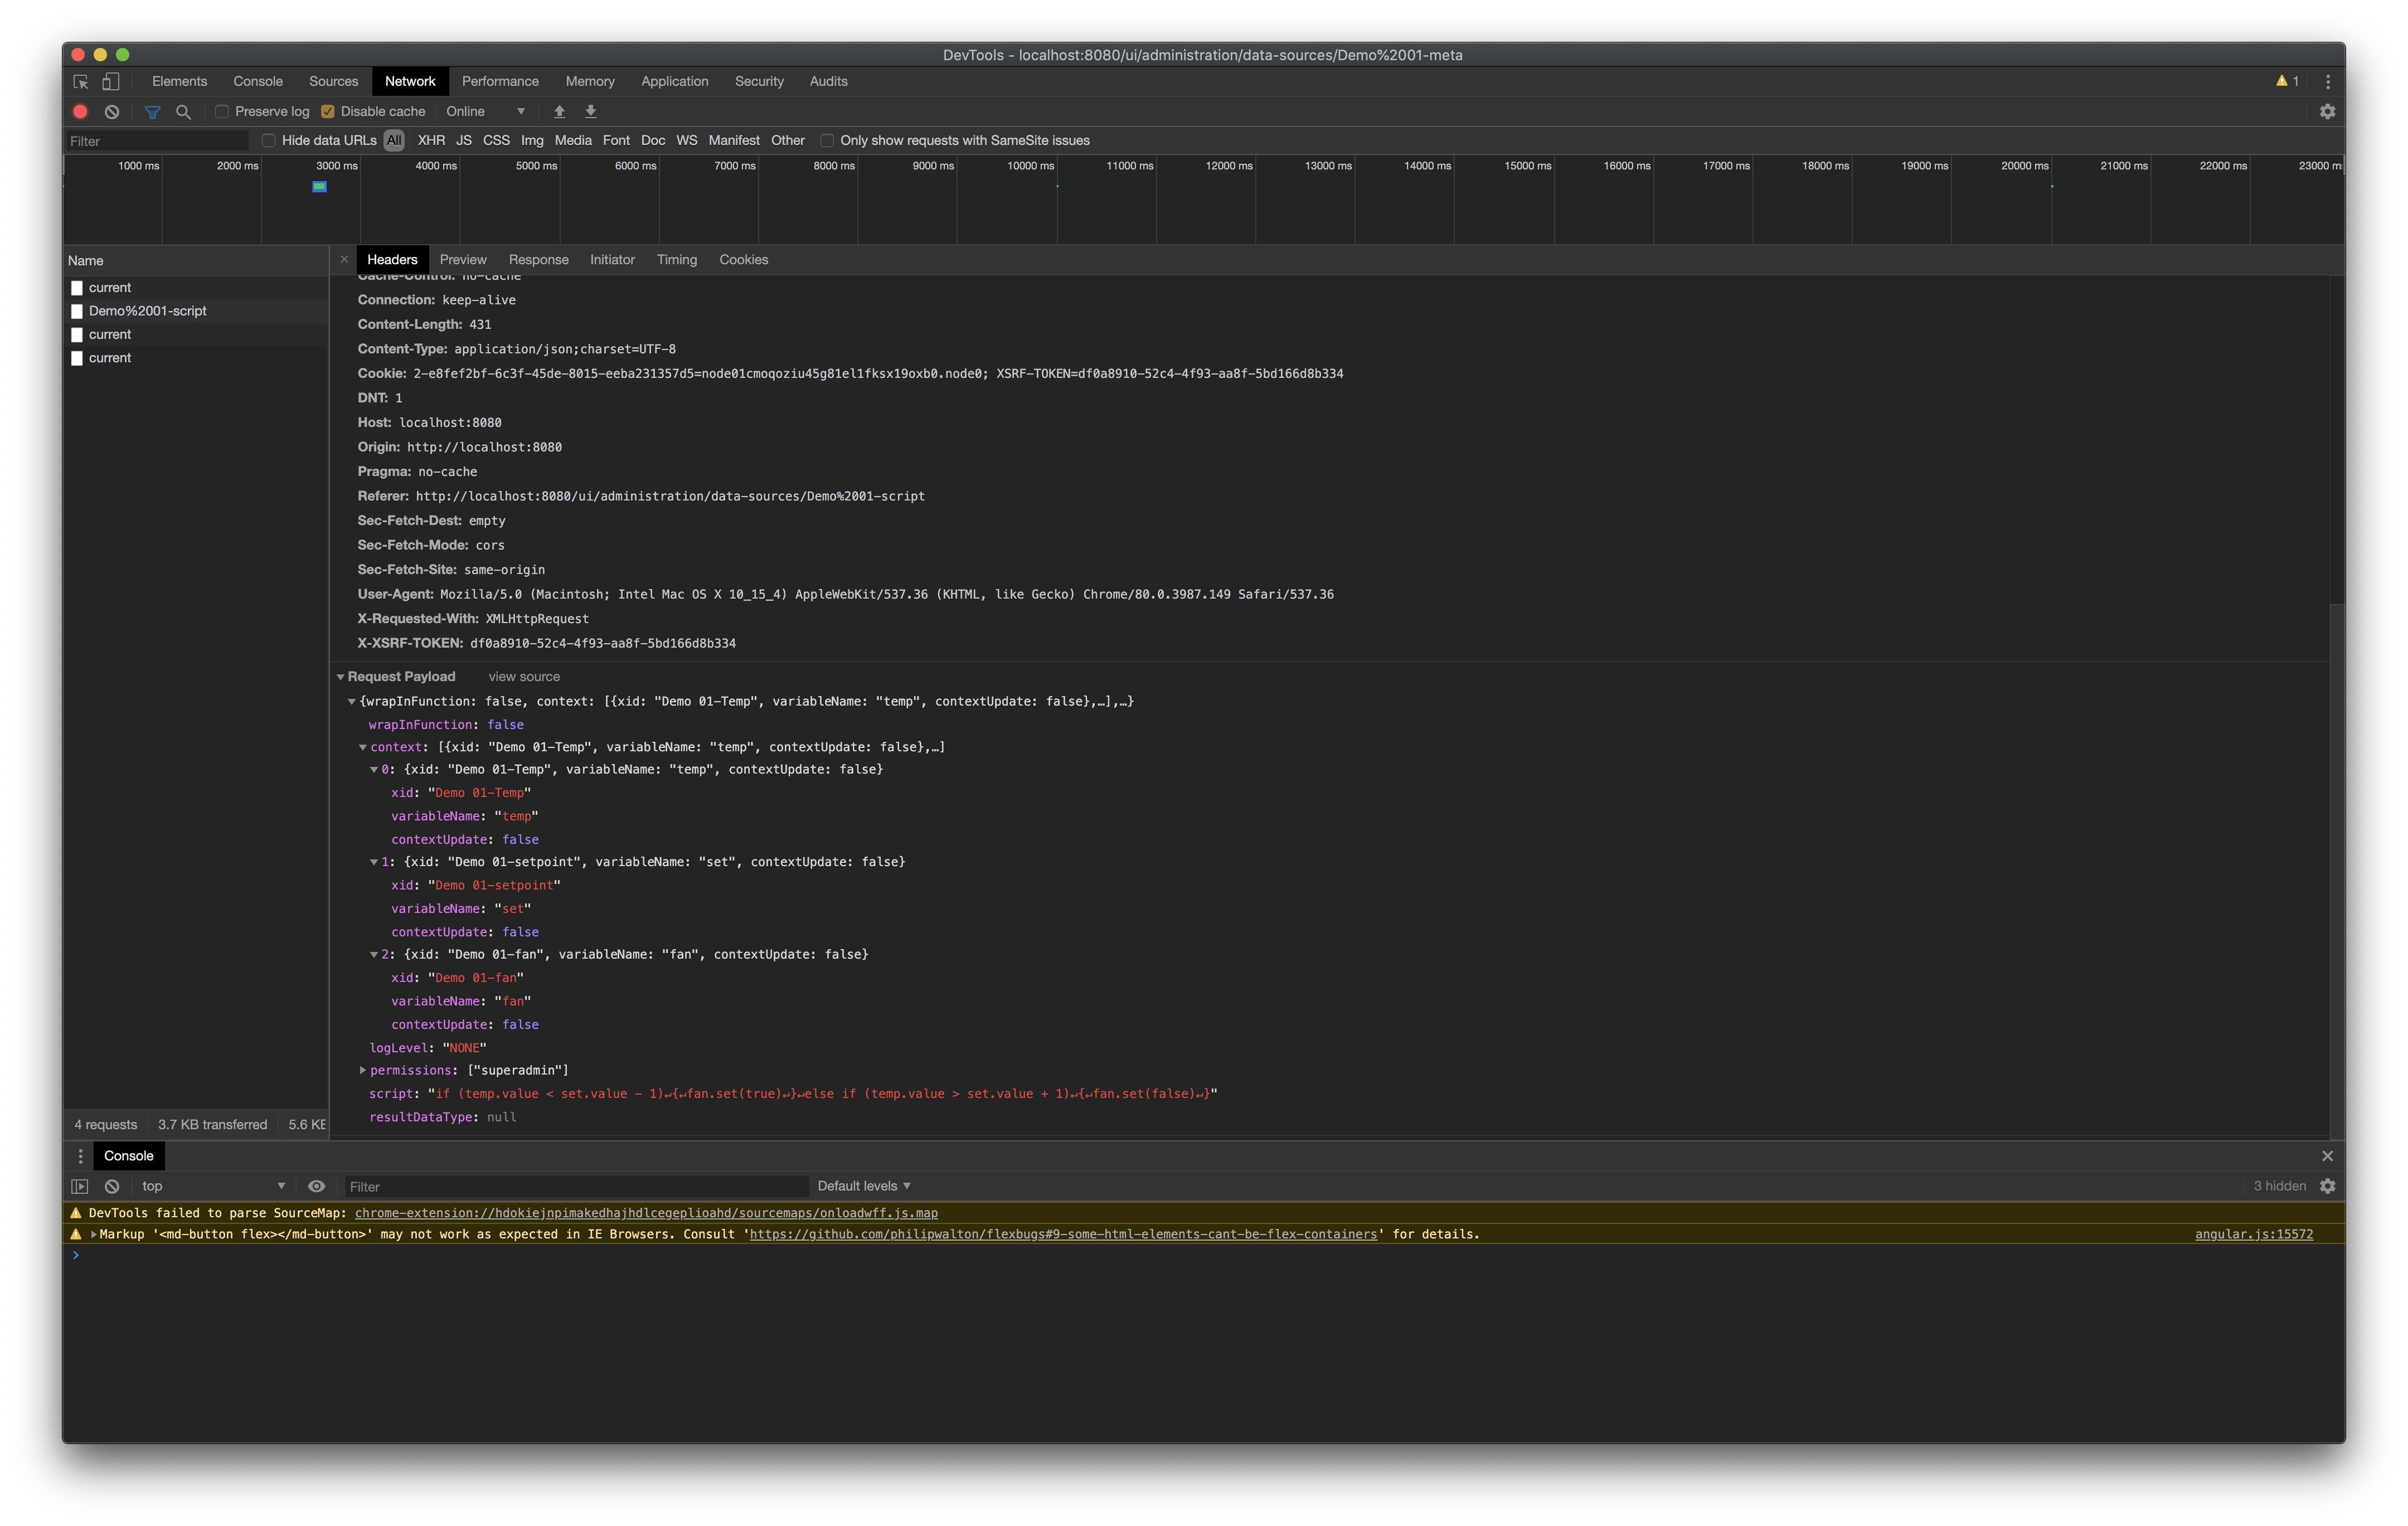Create live expression with the eye icon
This screenshot has width=2408, height=1526.
tap(317, 1185)
